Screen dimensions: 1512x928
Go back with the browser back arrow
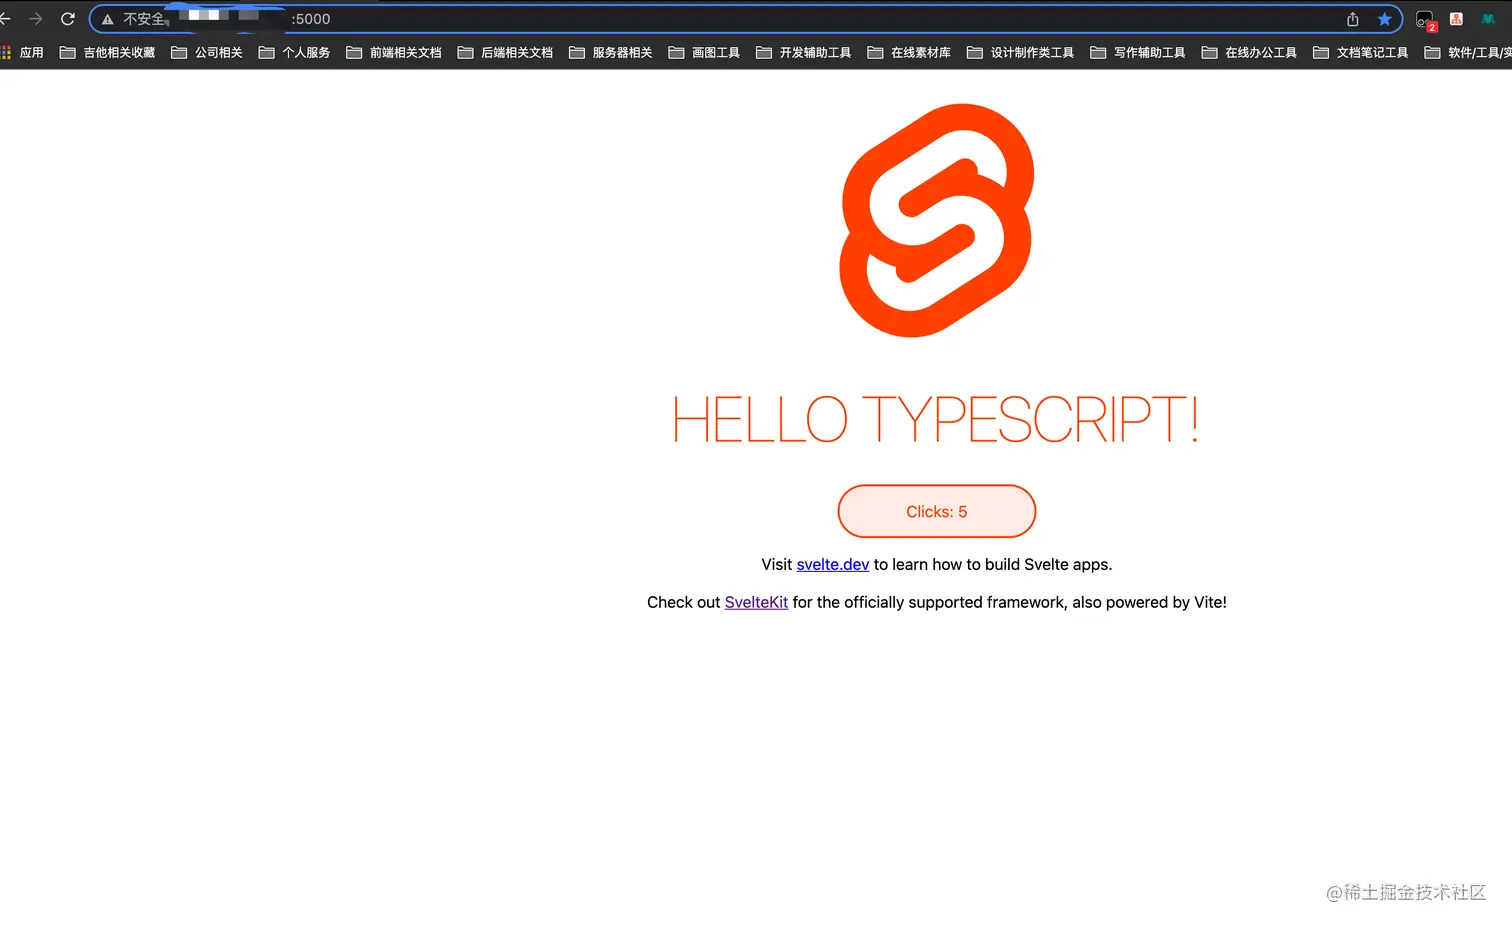5,19
